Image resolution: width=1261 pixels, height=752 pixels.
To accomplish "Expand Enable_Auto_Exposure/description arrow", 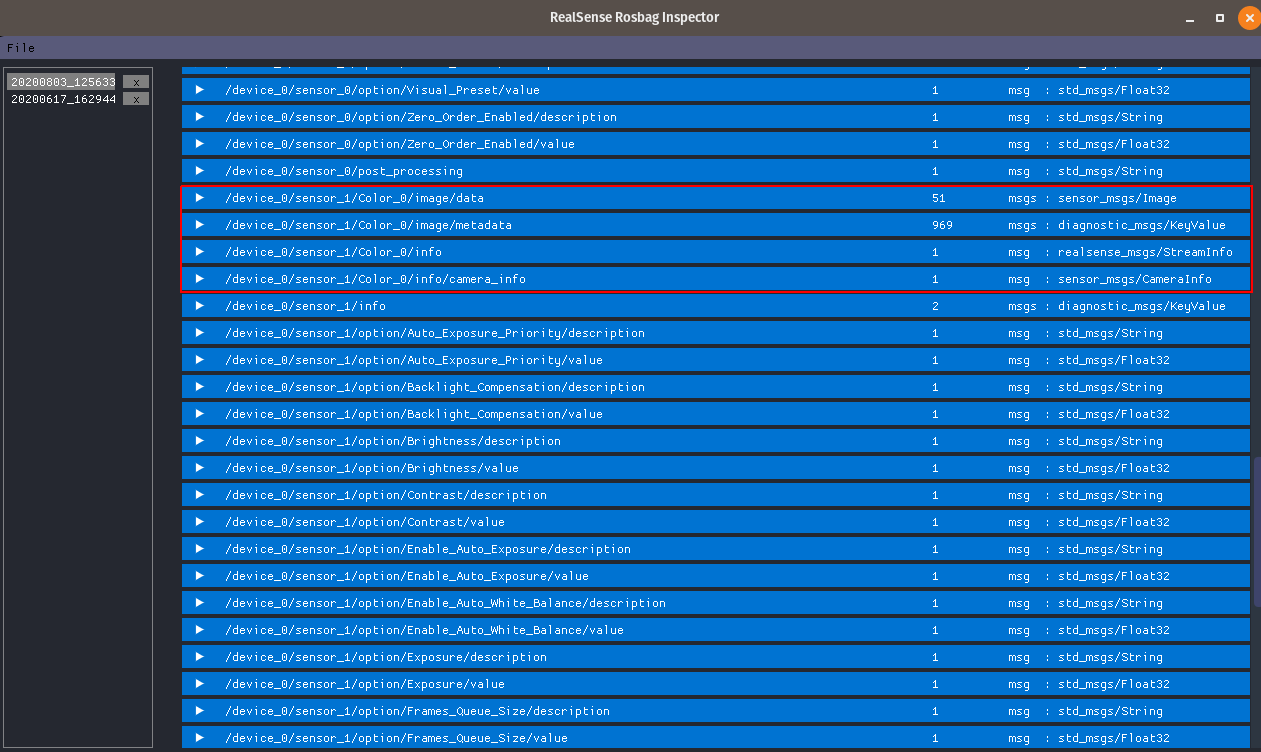I will [199, 549].
